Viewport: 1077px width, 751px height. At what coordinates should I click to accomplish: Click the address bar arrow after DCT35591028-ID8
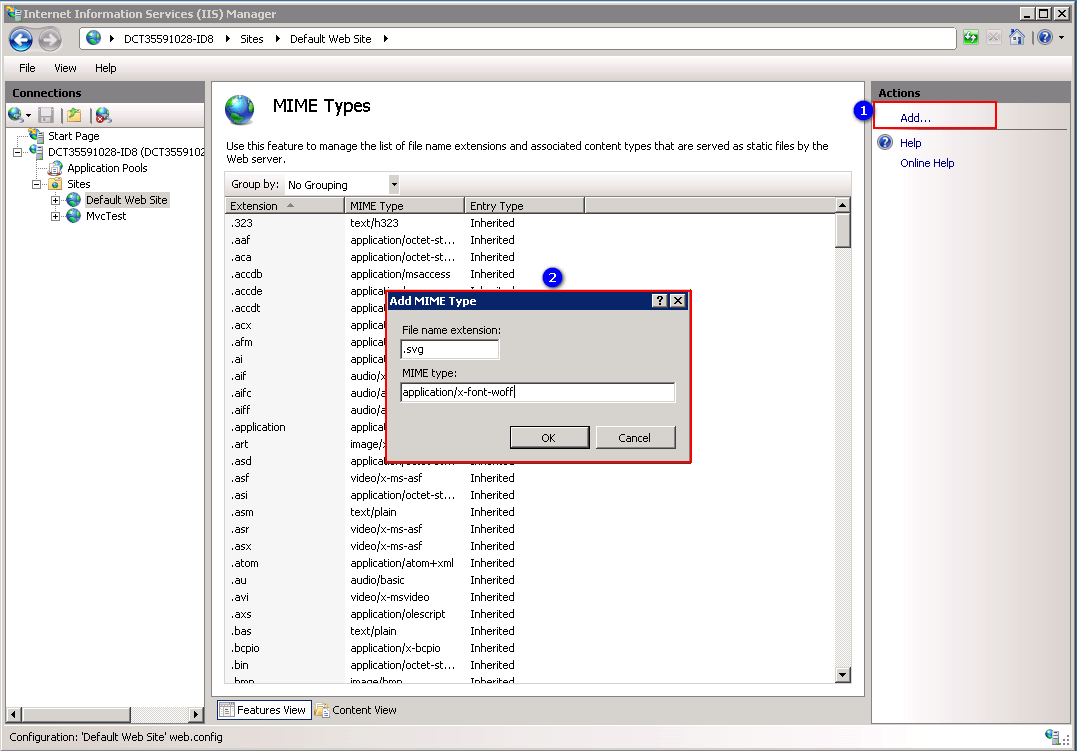227,38
